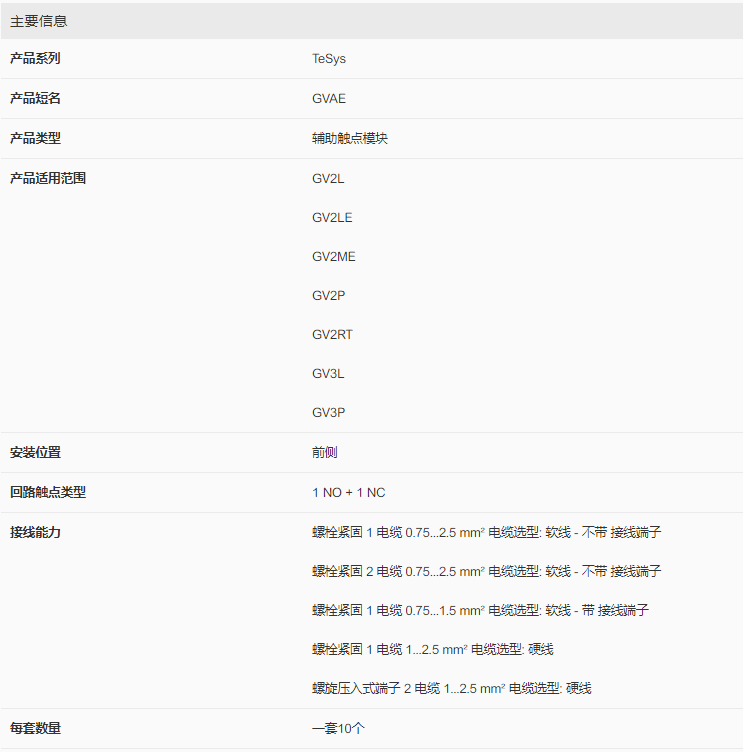Select the 产品系列 label
The width and height of the screenshot is (743, 752).
pyautogui.click(x=35, y=59)
